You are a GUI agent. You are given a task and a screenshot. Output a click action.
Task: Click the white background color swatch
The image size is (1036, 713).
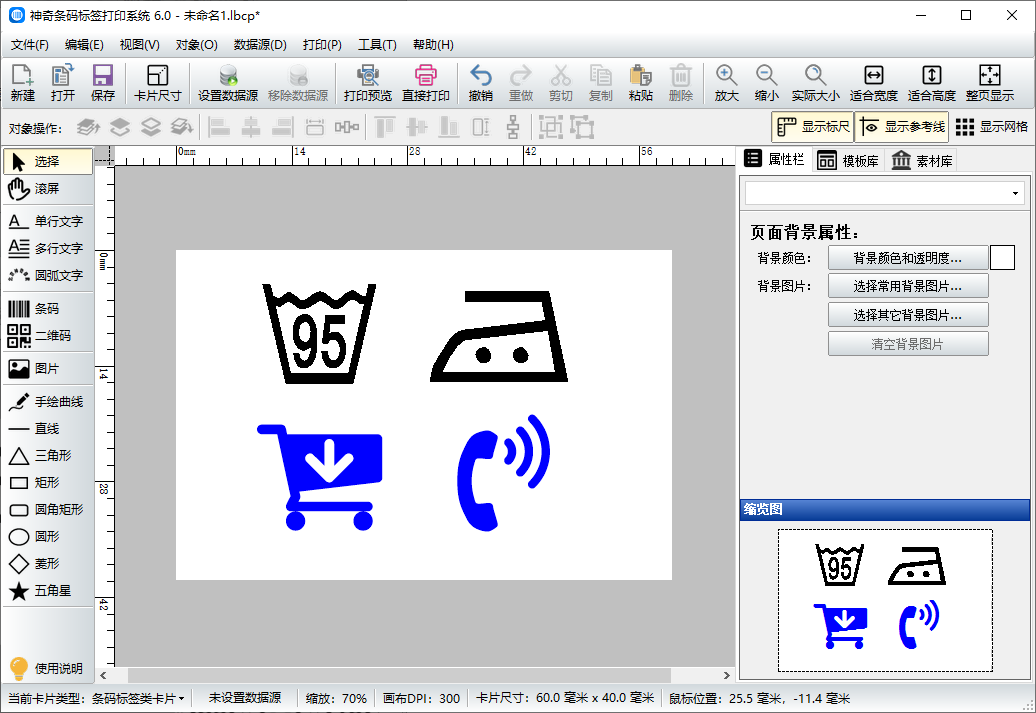pos(1002,258)
